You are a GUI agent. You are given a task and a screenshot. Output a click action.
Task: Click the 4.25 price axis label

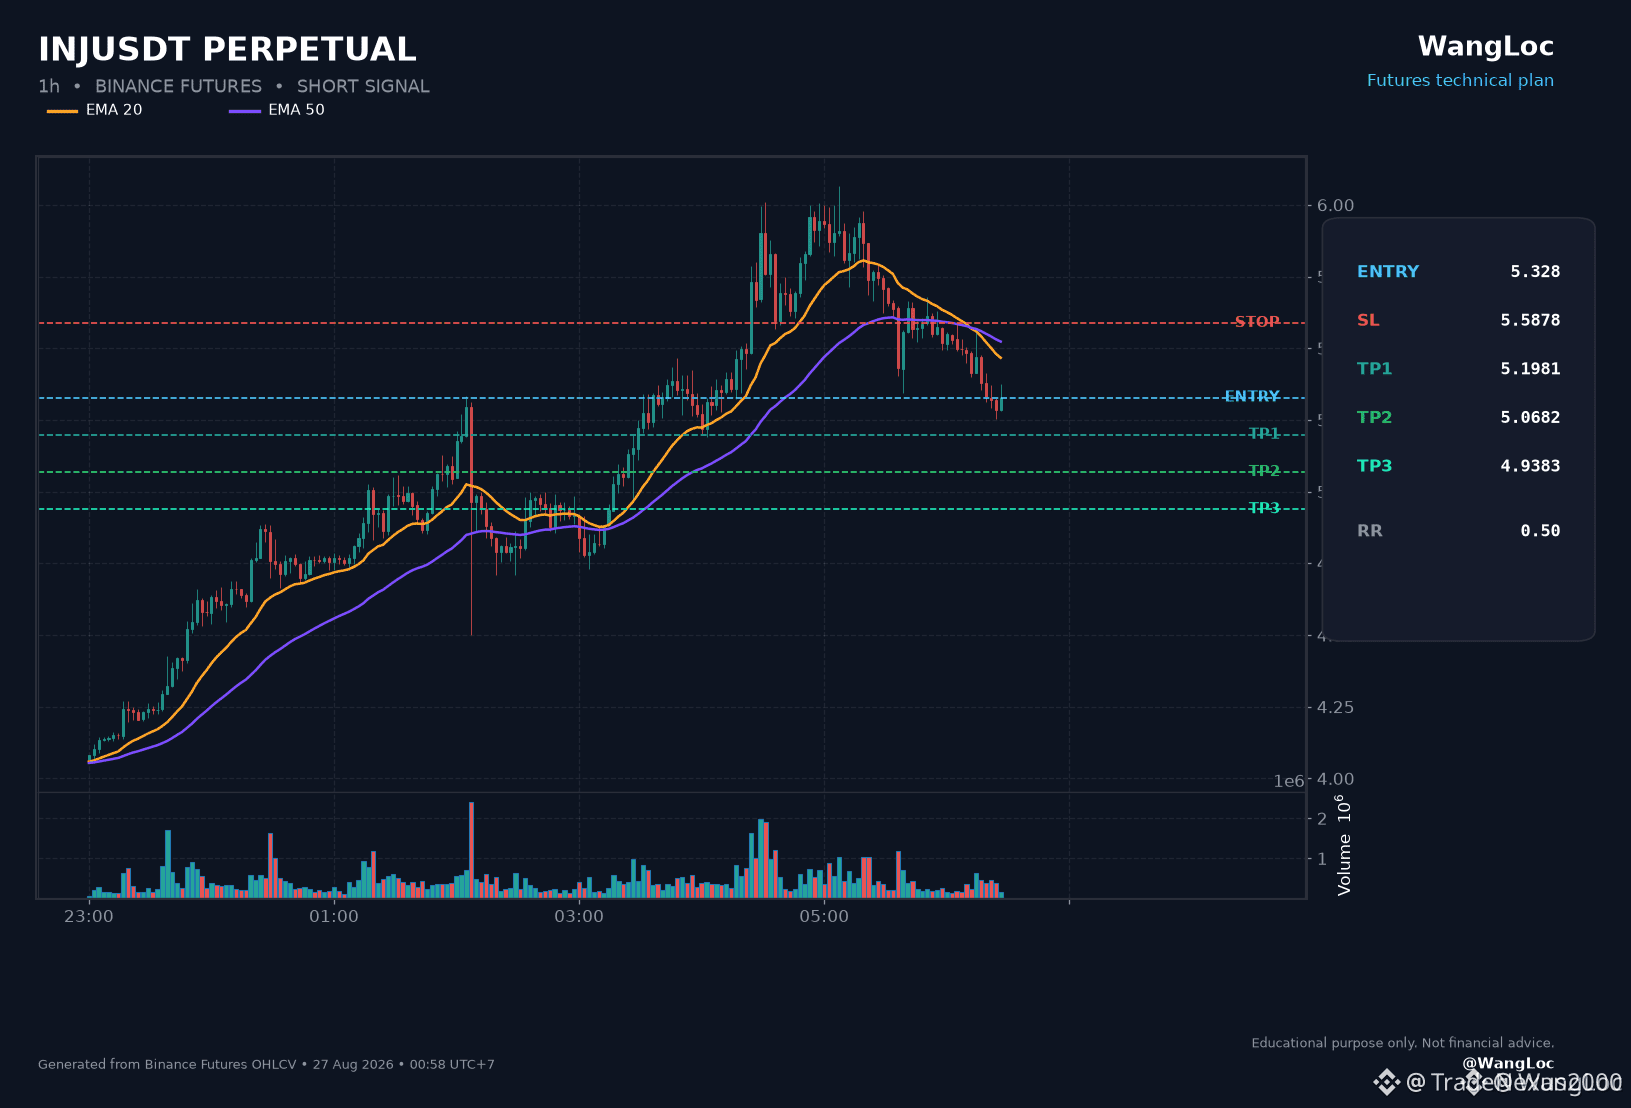click(x=1335, y=707)
